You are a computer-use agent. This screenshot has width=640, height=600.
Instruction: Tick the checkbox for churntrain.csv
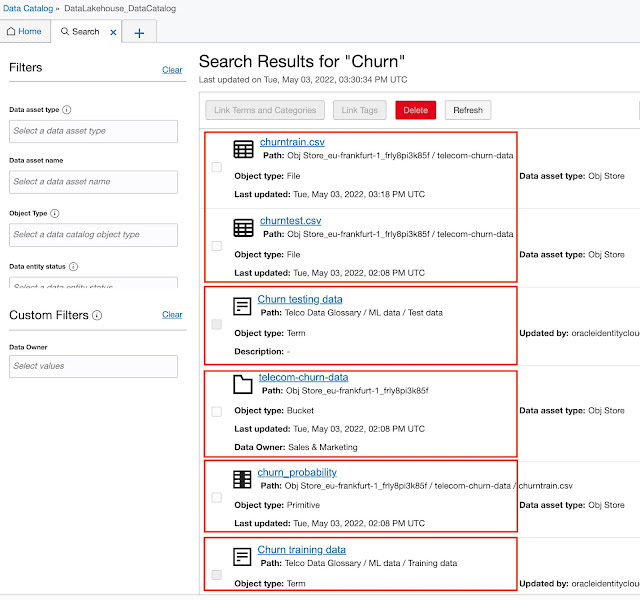point(217,167)
